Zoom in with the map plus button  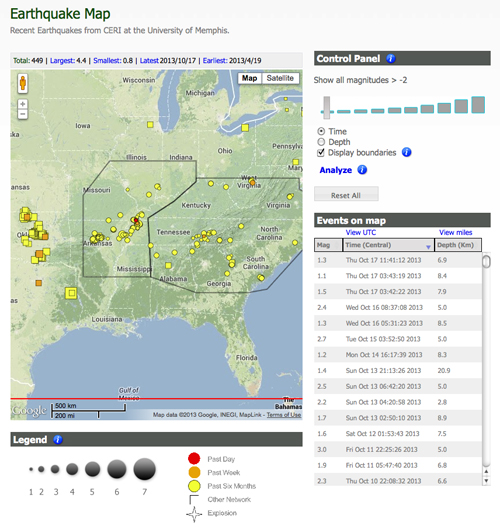tap(23, 104)
